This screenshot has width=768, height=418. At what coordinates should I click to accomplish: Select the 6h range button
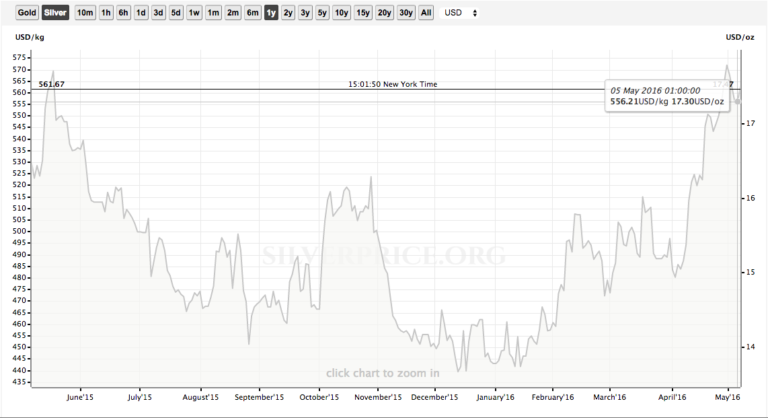coord(123,13)
